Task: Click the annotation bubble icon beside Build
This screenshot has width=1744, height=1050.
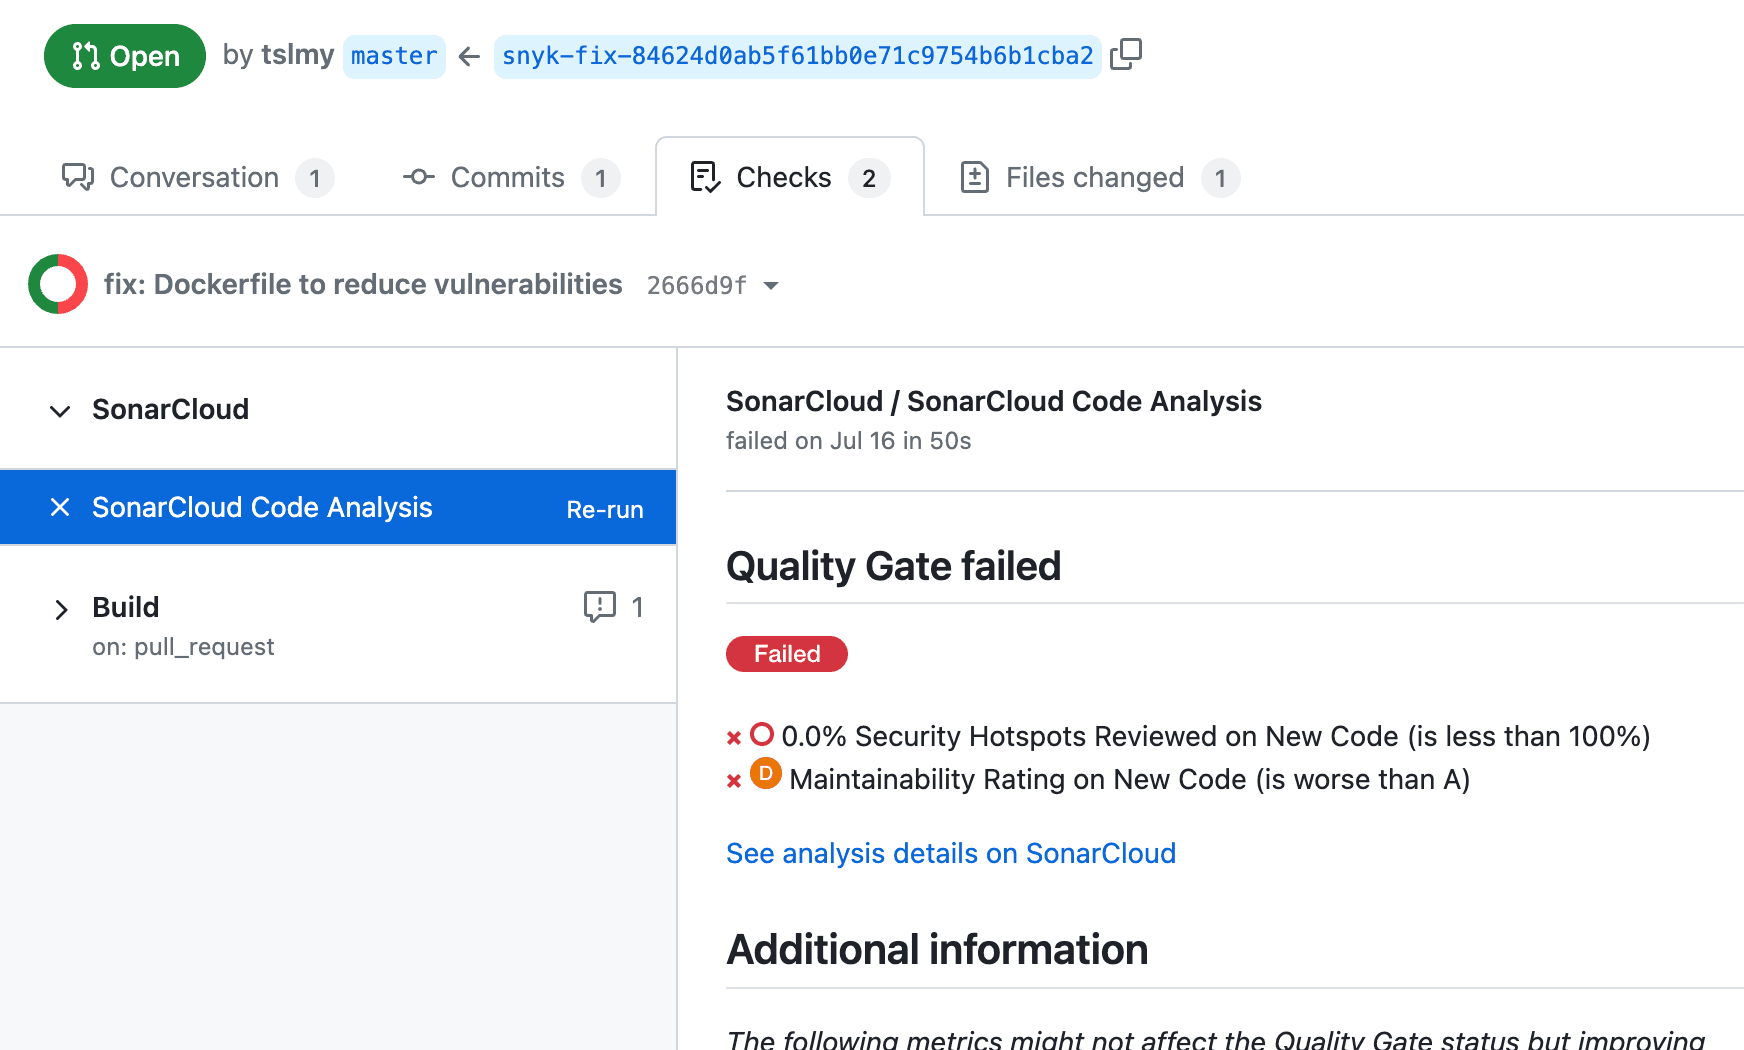Action: point(599,607)
